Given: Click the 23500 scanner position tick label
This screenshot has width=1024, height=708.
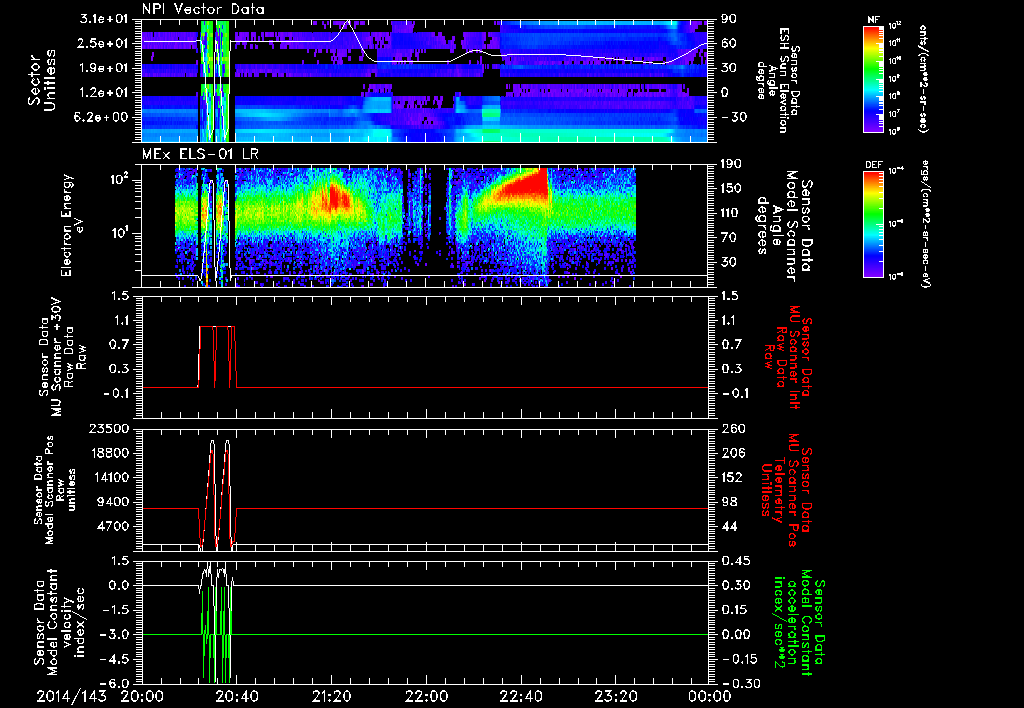Looking at the screenshot, I should click(x=110, y=428).
